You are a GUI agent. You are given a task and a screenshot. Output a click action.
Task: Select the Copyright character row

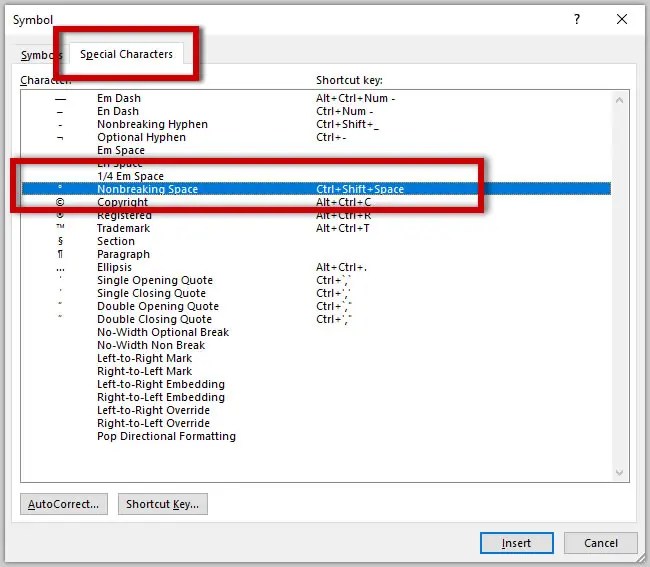pyautogui.click(x=316, y=202)
